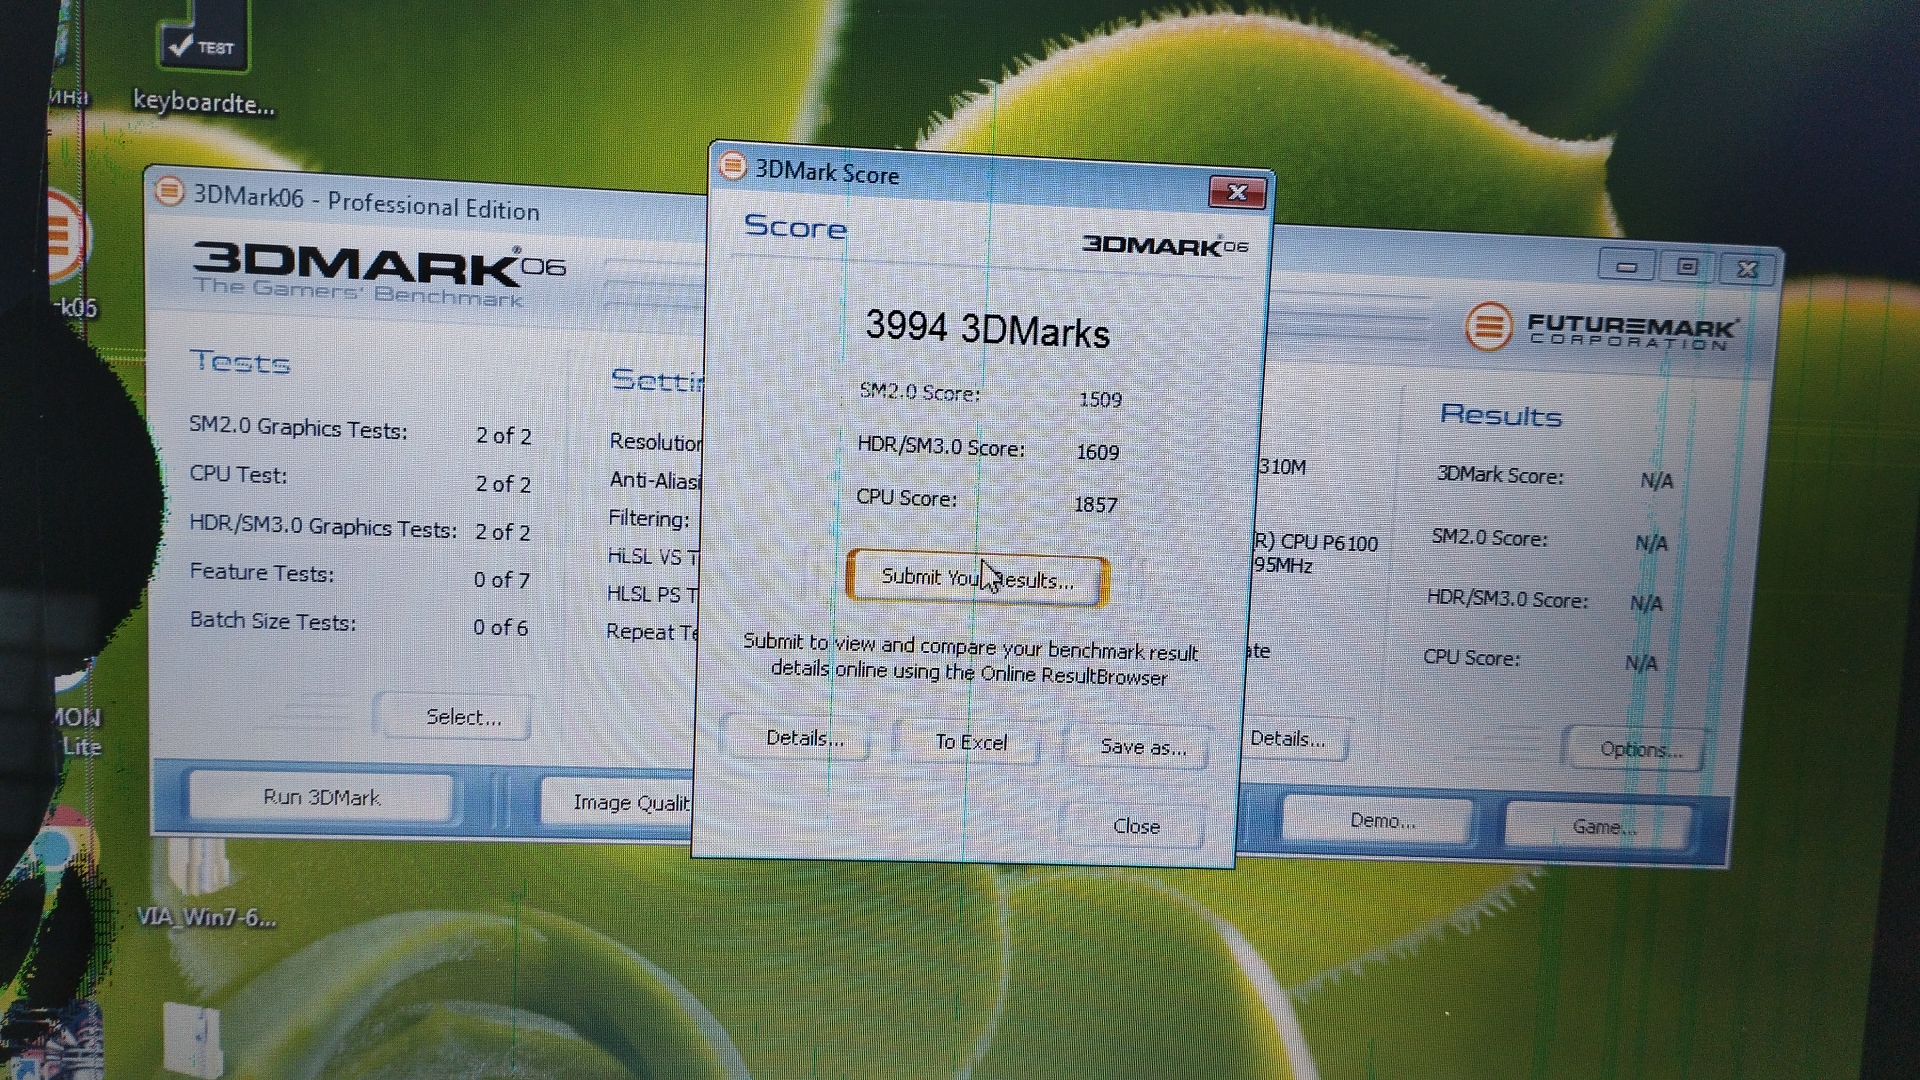The height and width of the screenshot is (1080, 1920).
Task: Click the red X on the 3DMark Score window
Action: coord(1237,192)
